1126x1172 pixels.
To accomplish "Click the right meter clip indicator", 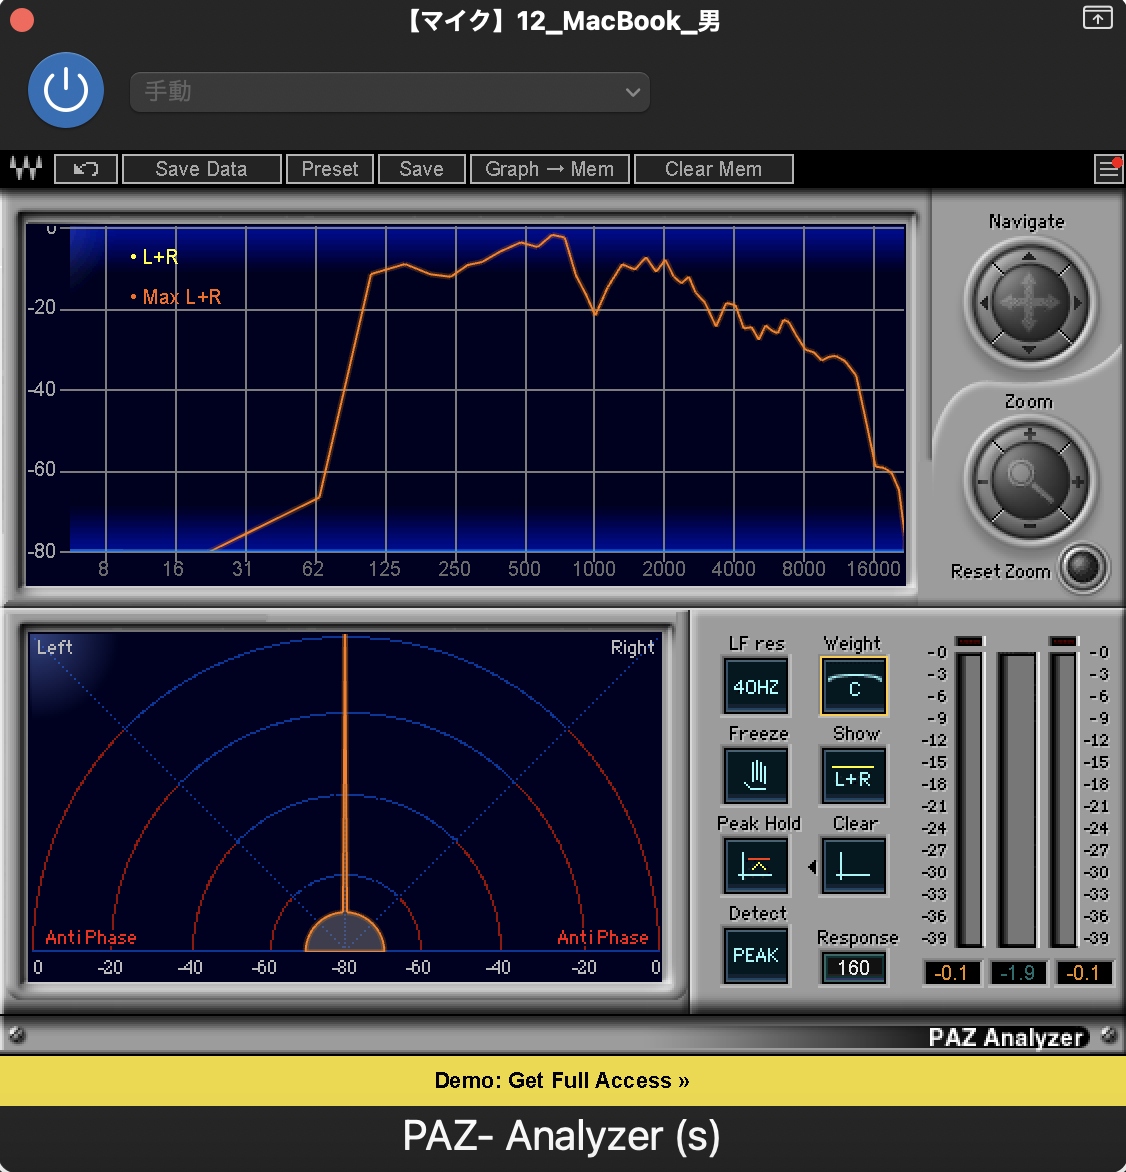I will tap(1063, 641).
